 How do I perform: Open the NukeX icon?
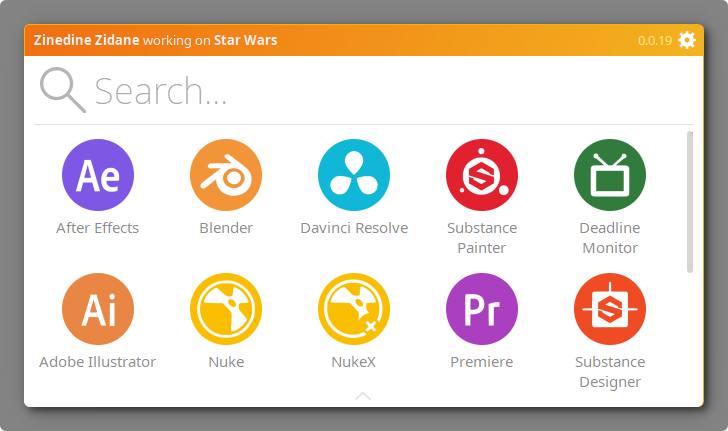354,309
